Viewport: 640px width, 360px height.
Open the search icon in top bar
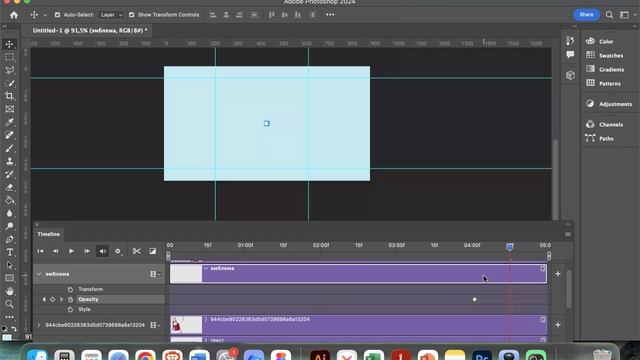[x=609, y=15]
